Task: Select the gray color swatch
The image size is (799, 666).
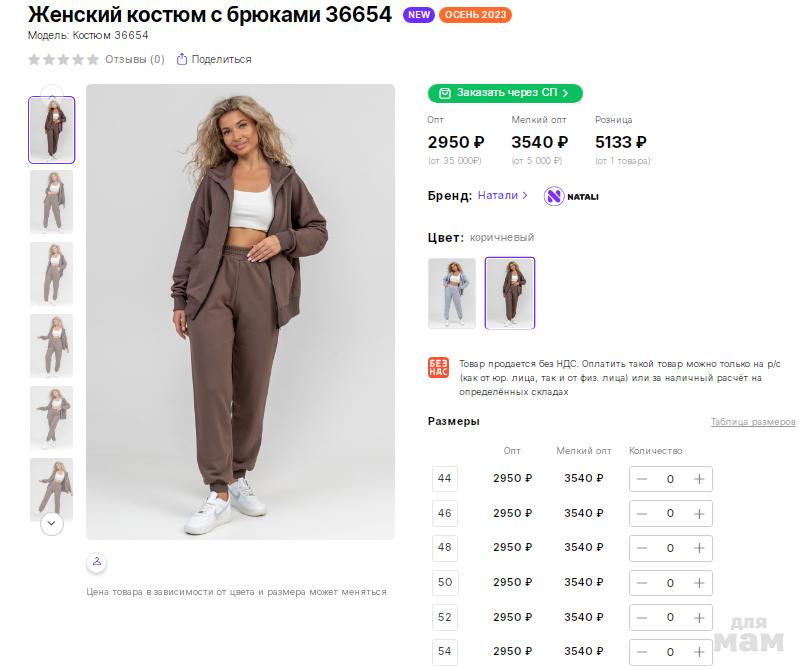Action: pos(452,293)
